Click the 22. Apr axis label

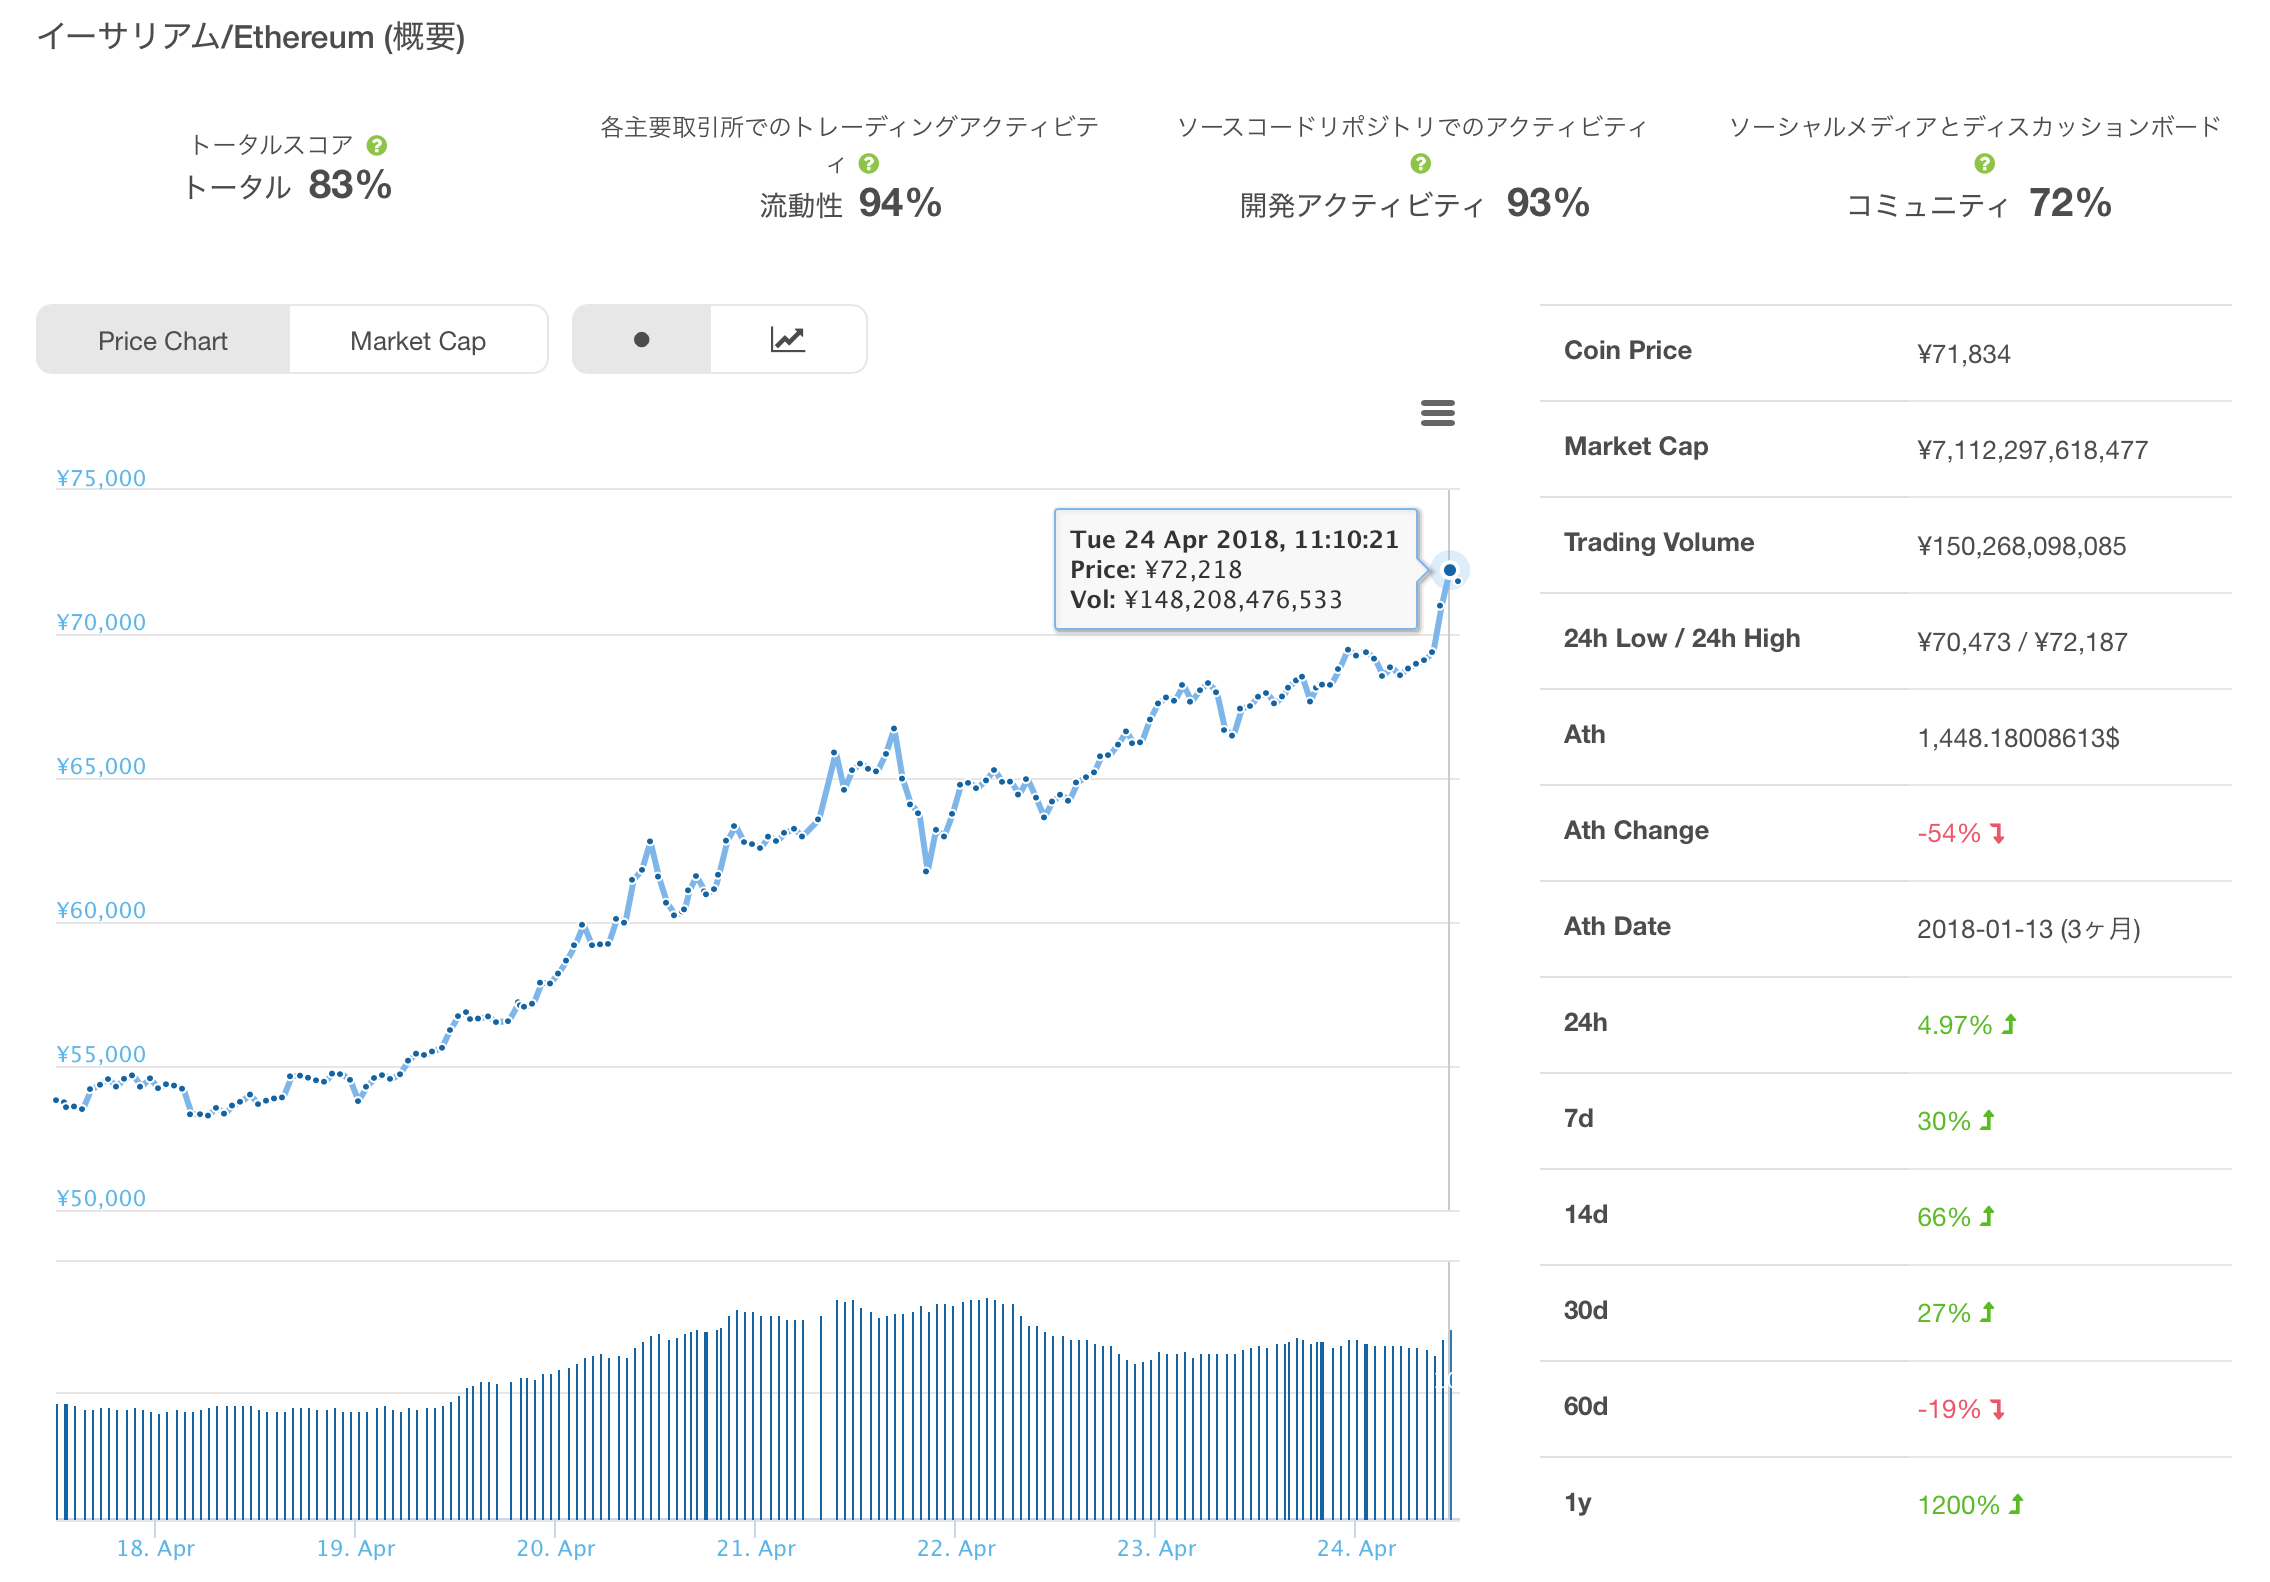pyautogui.click(x=956, y=1548)
